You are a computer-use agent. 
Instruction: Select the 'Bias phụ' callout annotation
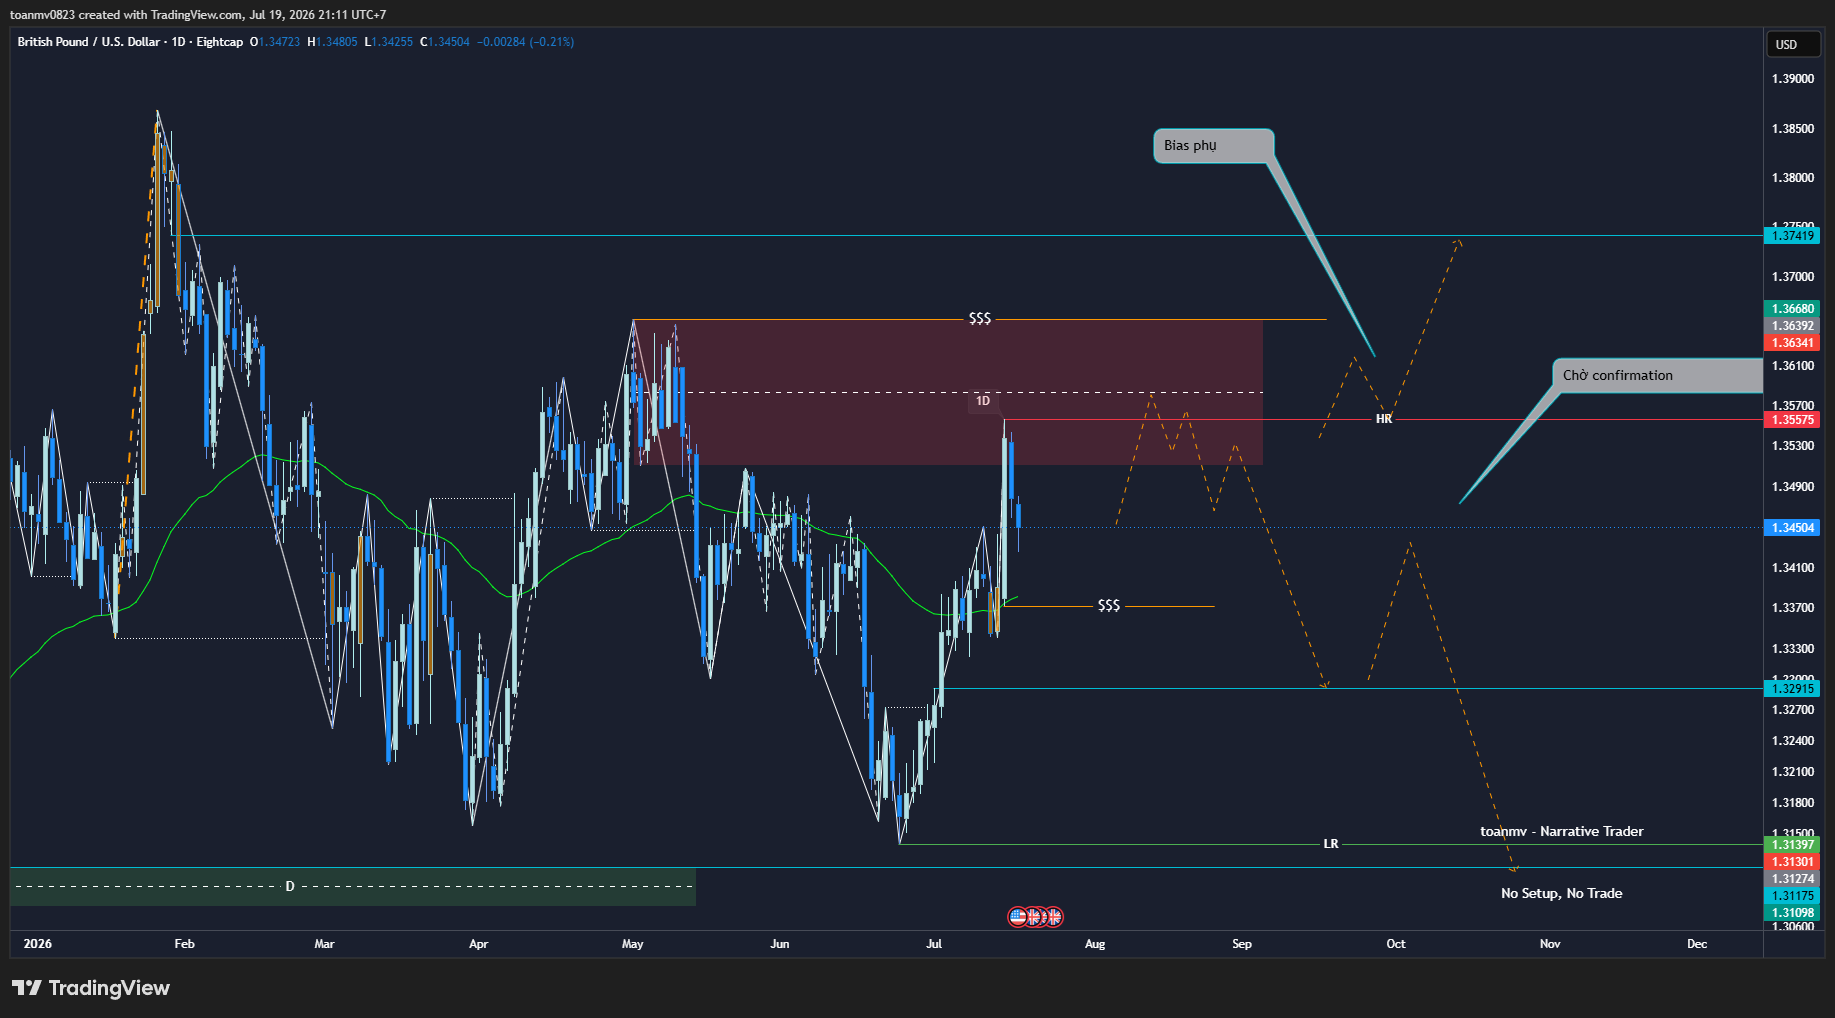pyautogui.click(x=1213, y=146)
